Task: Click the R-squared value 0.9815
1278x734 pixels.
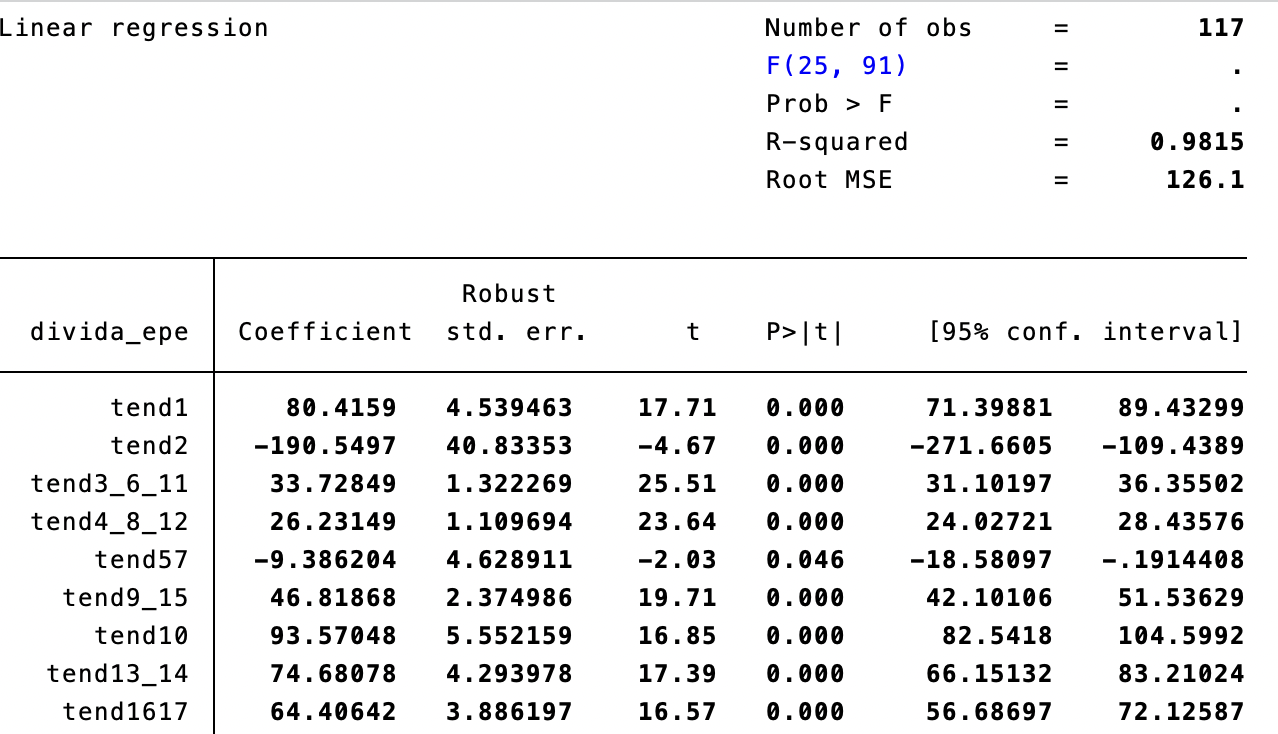Action: tap(1197, 142)
